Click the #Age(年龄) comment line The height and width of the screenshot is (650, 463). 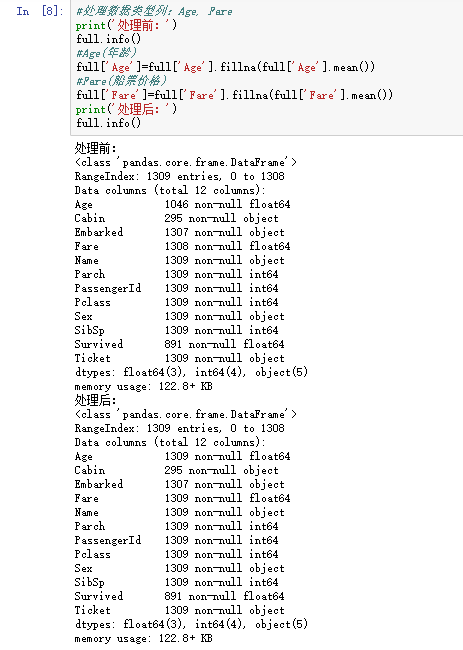pyautogui.click(x=106, y=53)
